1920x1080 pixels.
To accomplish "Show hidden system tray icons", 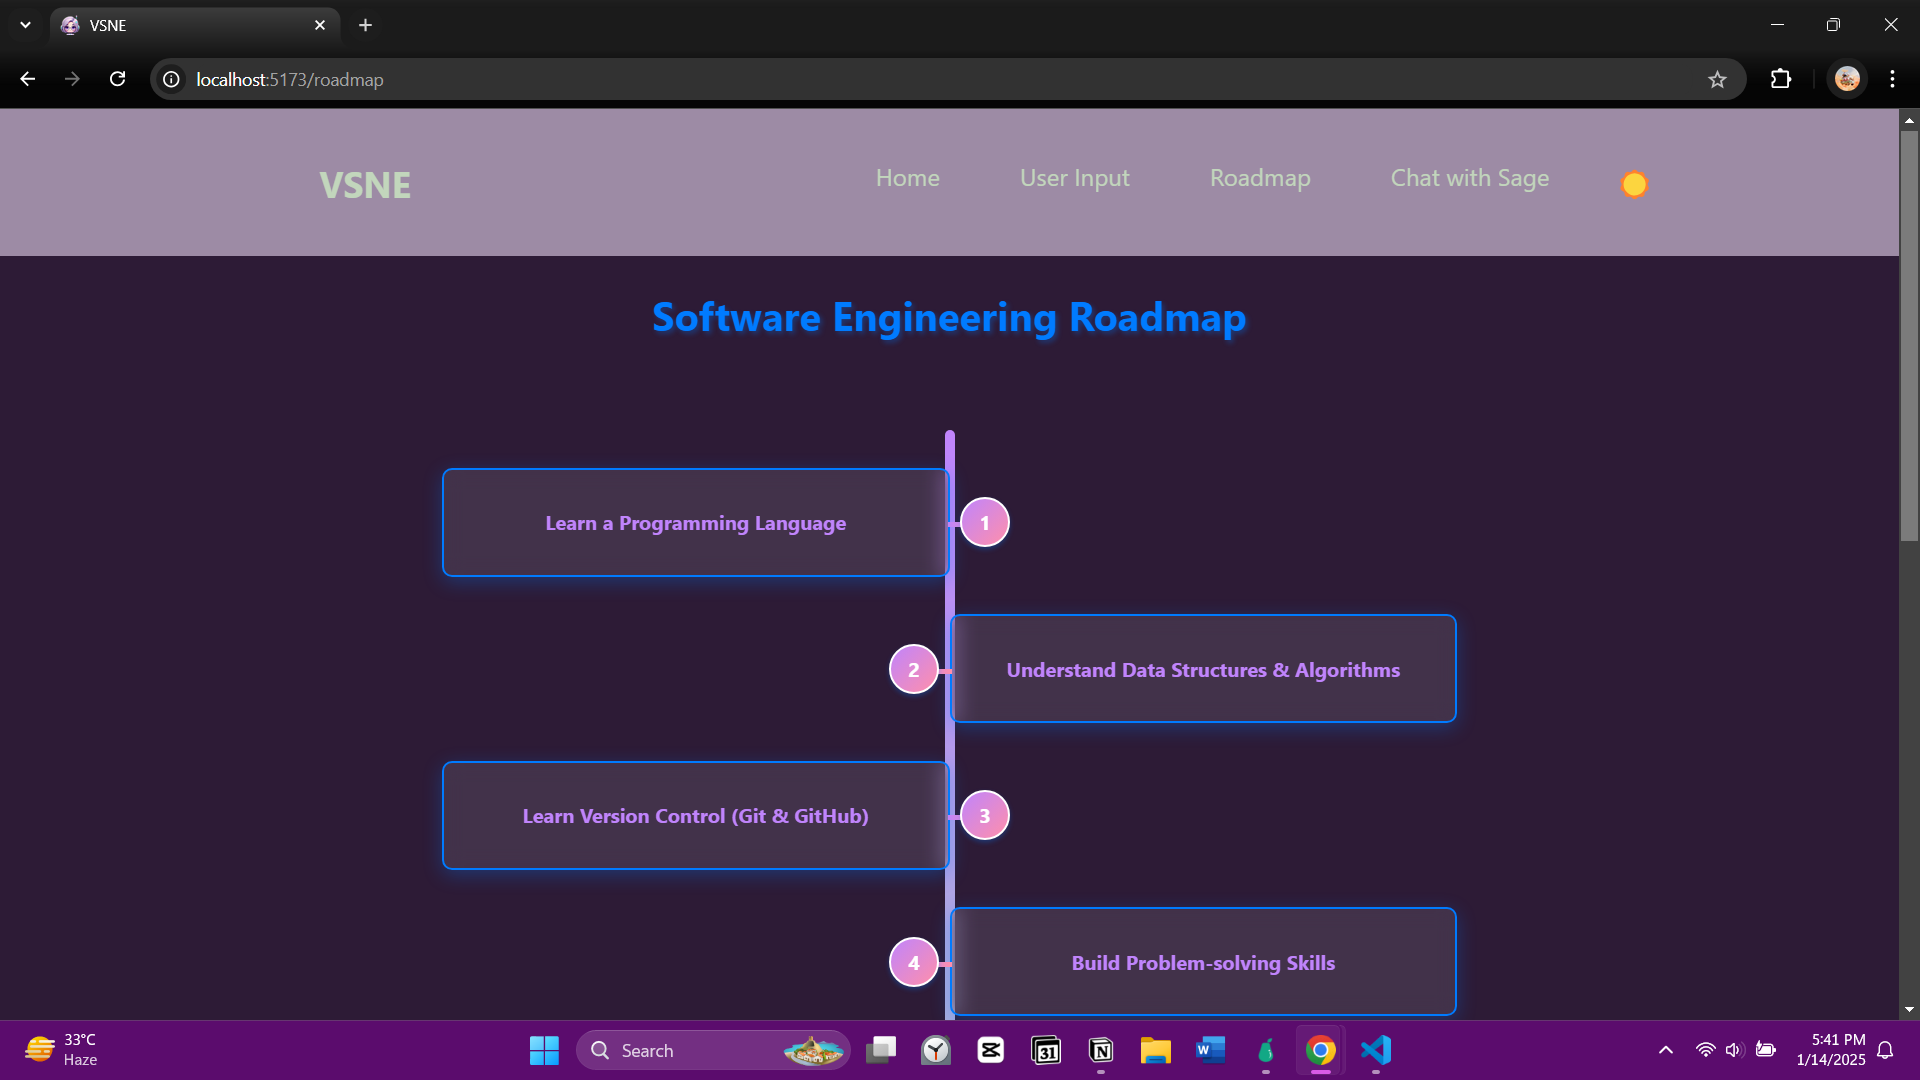I will click(1665, 1050).
